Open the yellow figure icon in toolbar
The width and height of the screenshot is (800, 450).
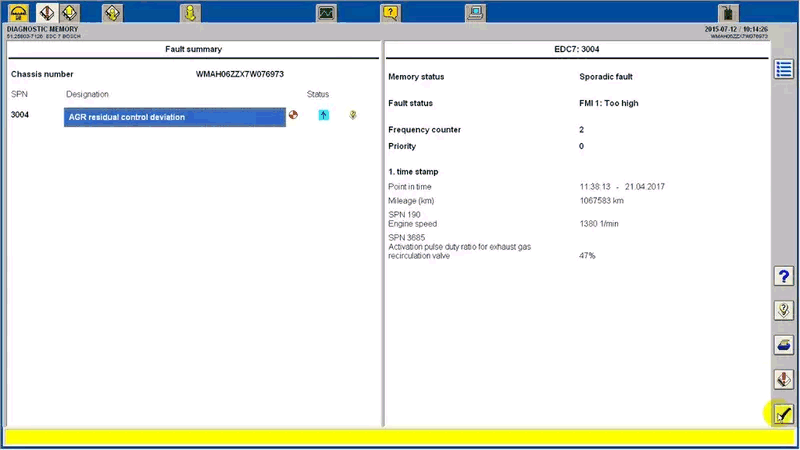pos(190,13)
